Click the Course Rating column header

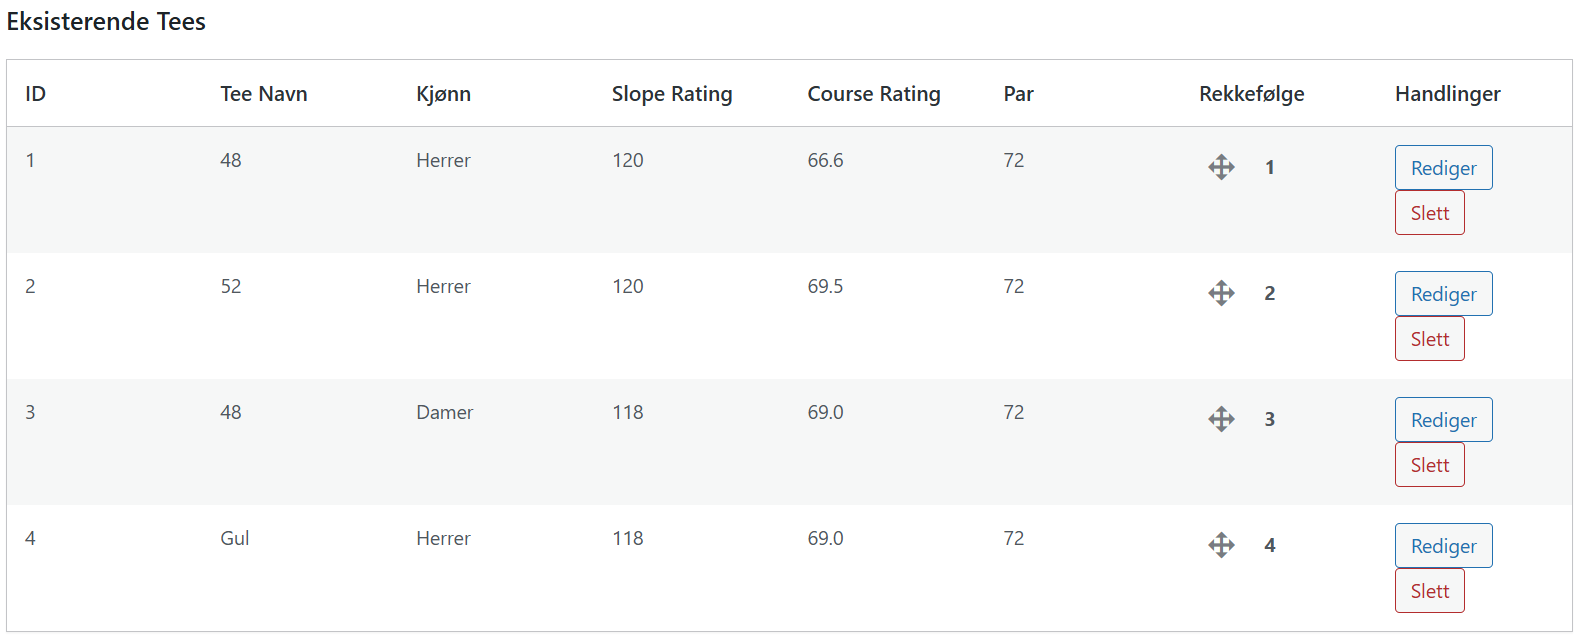pos(874,94)
